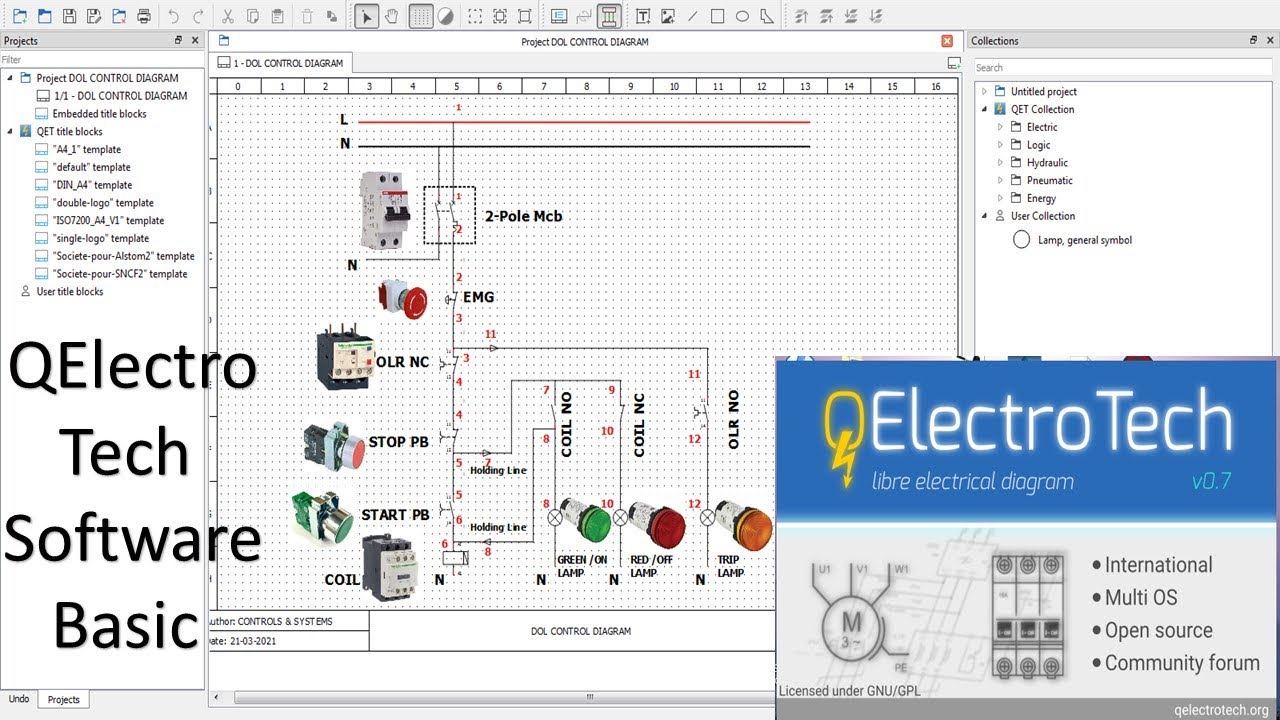Image resolution: width=1280 pixels, height=720 pixels.
Task: Switch to the Undo panel tab
Action: (19, 699)
